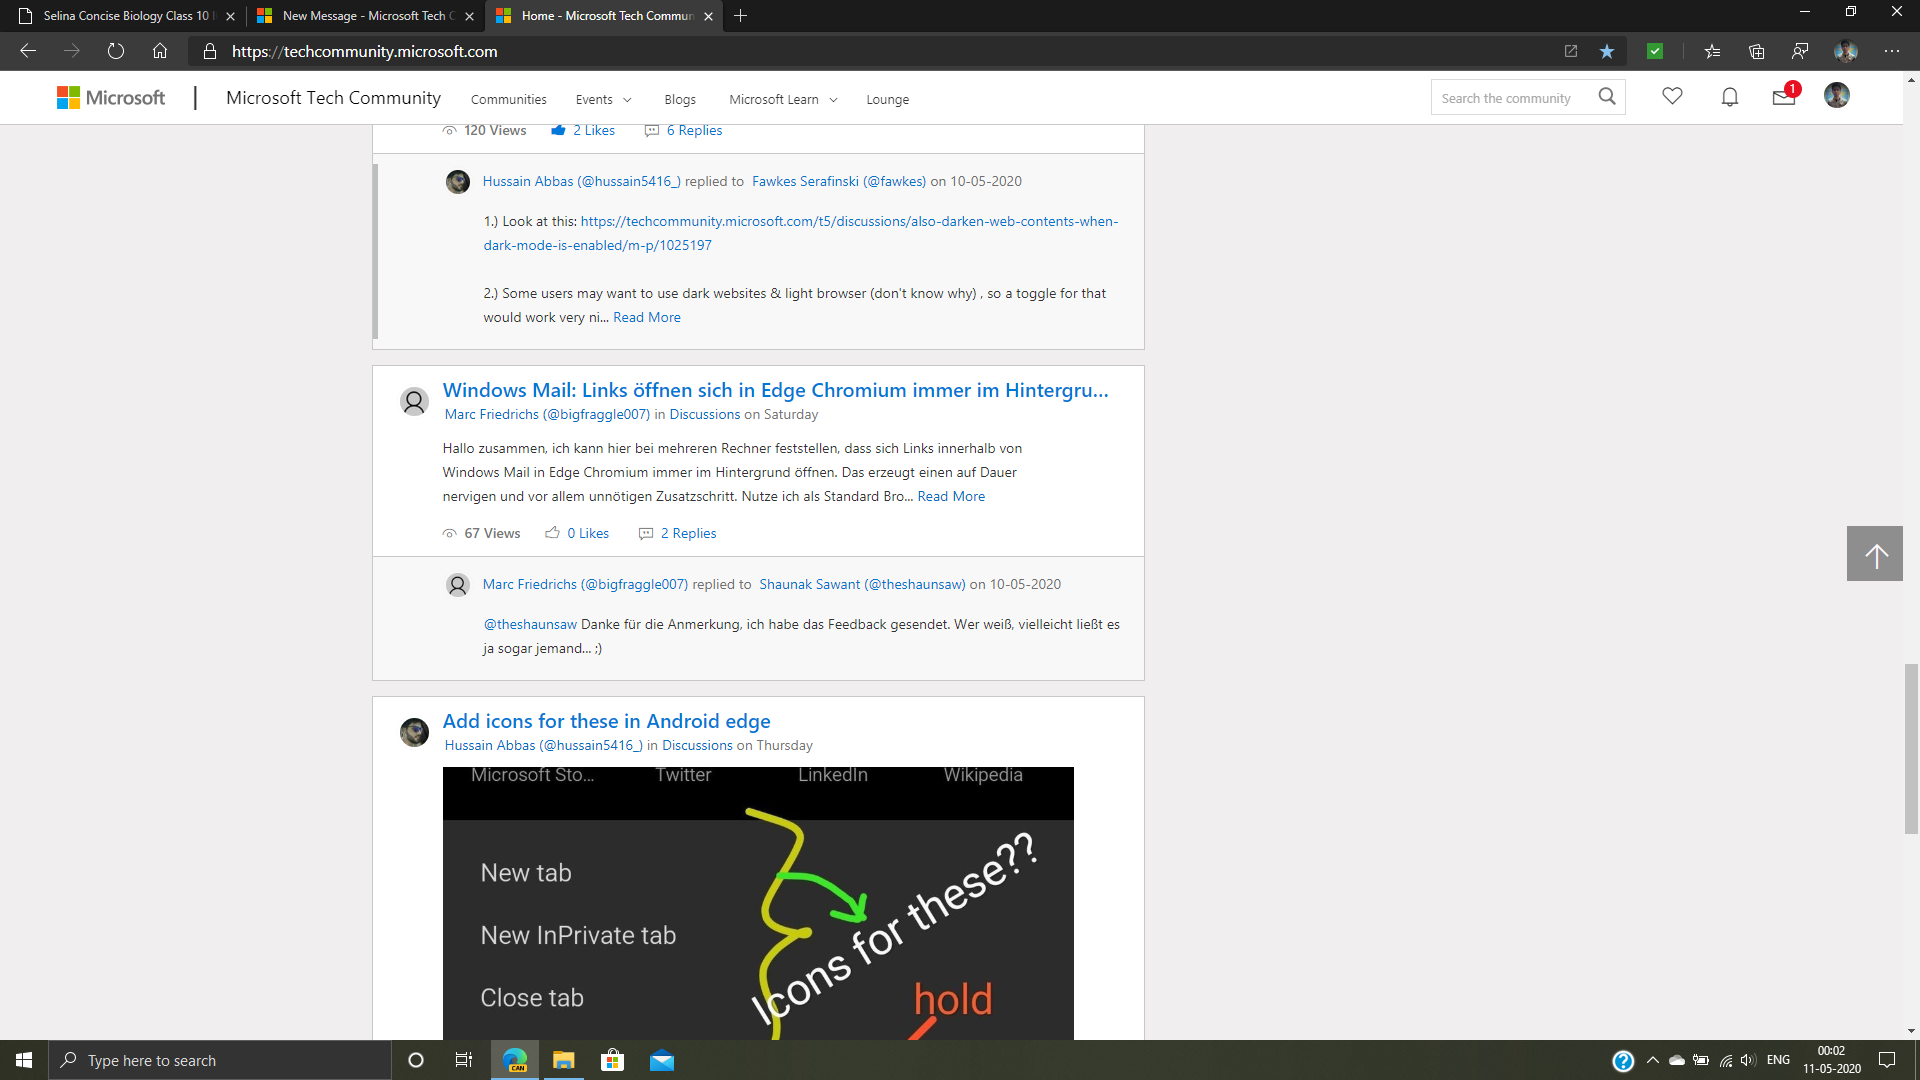This screenshot has width=1920, height=1080.
Task: Open the Add icons for Android edge post
Action: (x=606, y=720)
